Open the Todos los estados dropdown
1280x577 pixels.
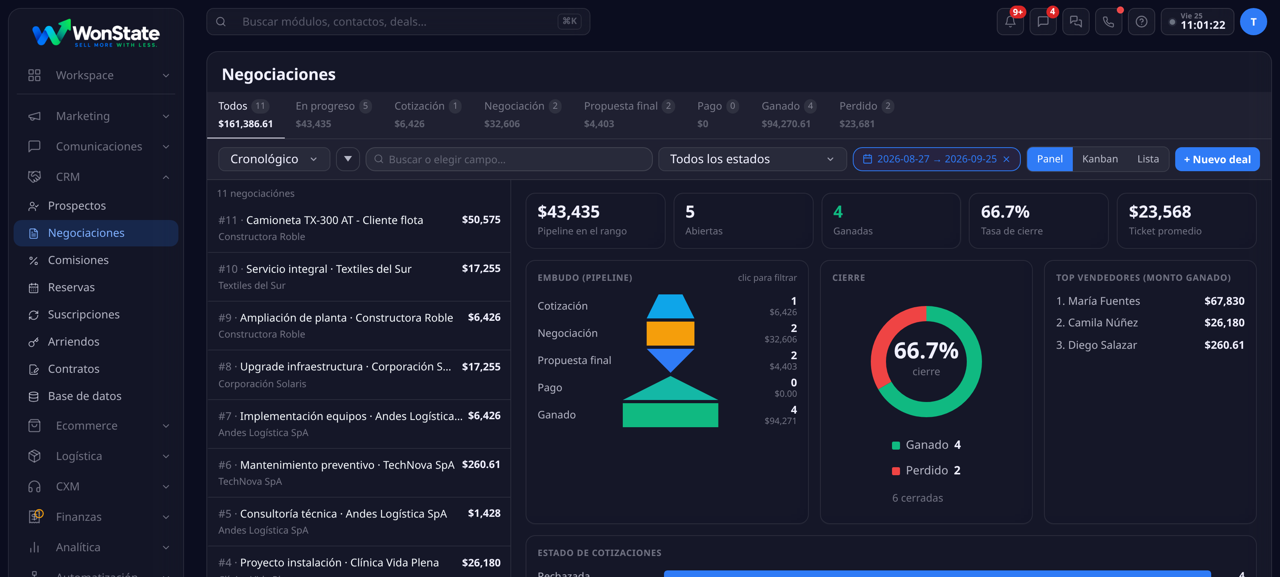click(752, 159)
